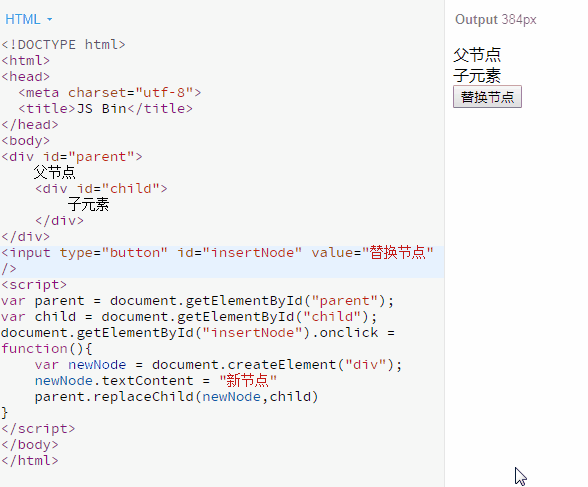Image resolution: width=588 pixels, height=487 pixels.
Task: Click 父节点 text in the code editor
Action: point(55,172)
